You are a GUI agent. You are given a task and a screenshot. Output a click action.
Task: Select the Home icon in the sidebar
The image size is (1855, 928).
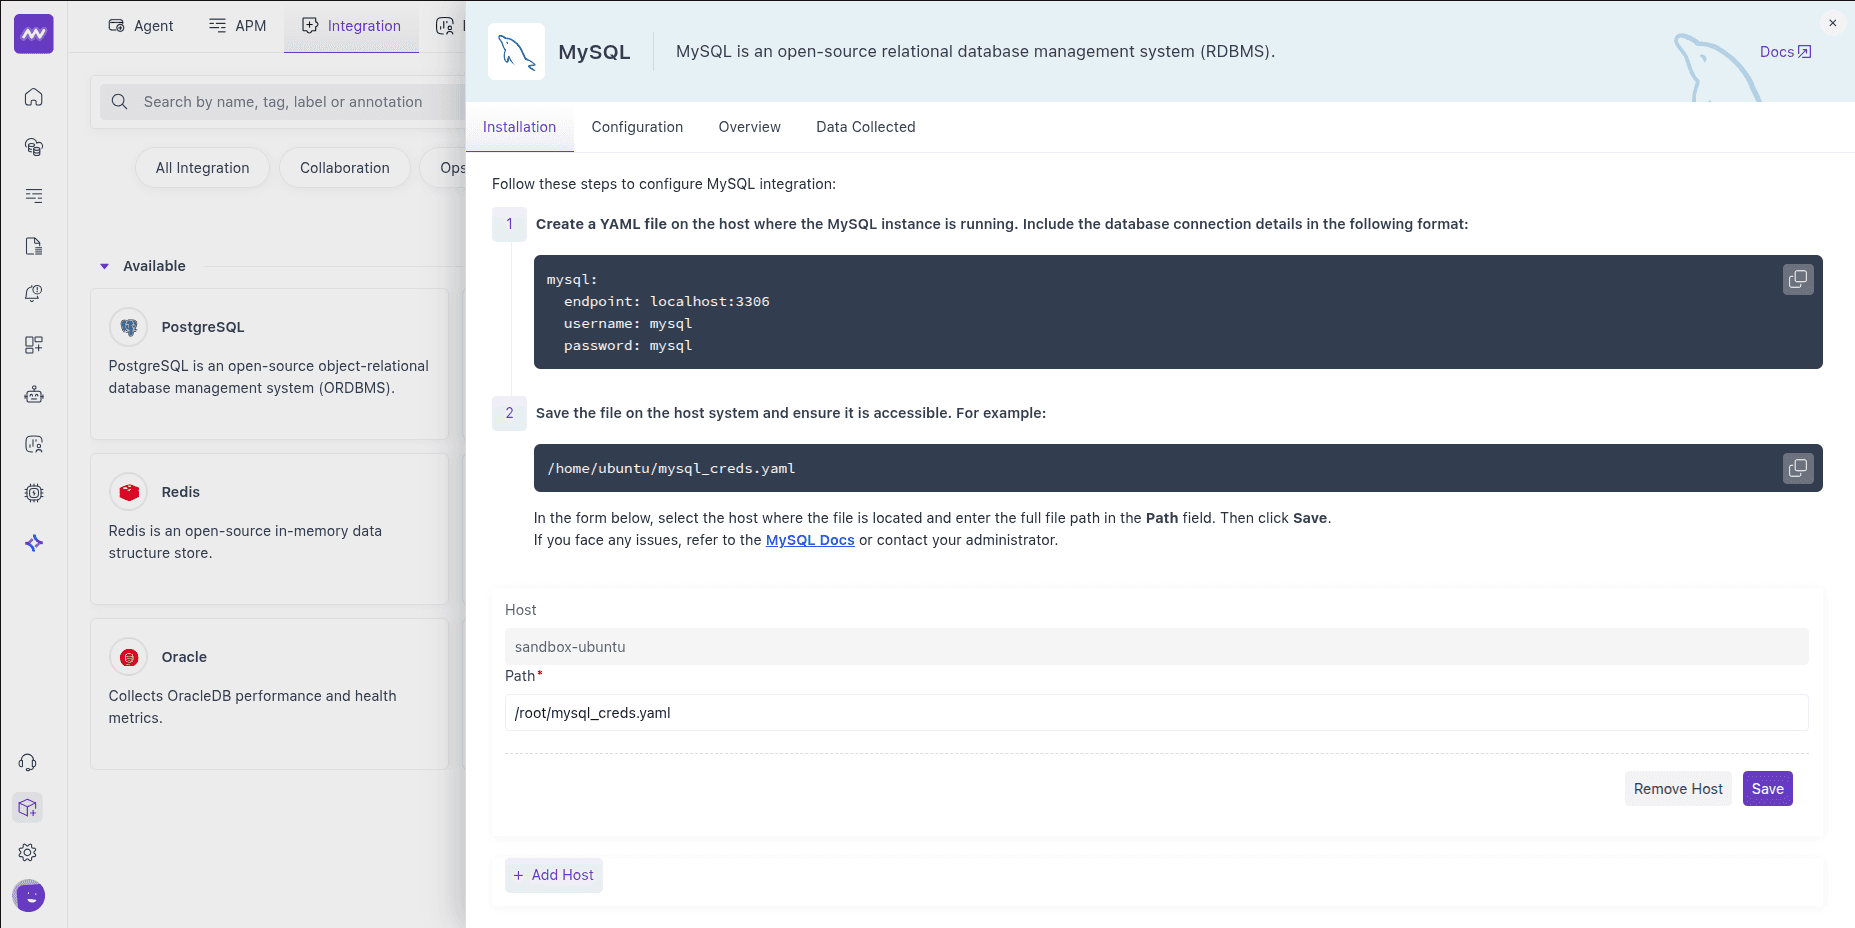[x=33, y=97]
